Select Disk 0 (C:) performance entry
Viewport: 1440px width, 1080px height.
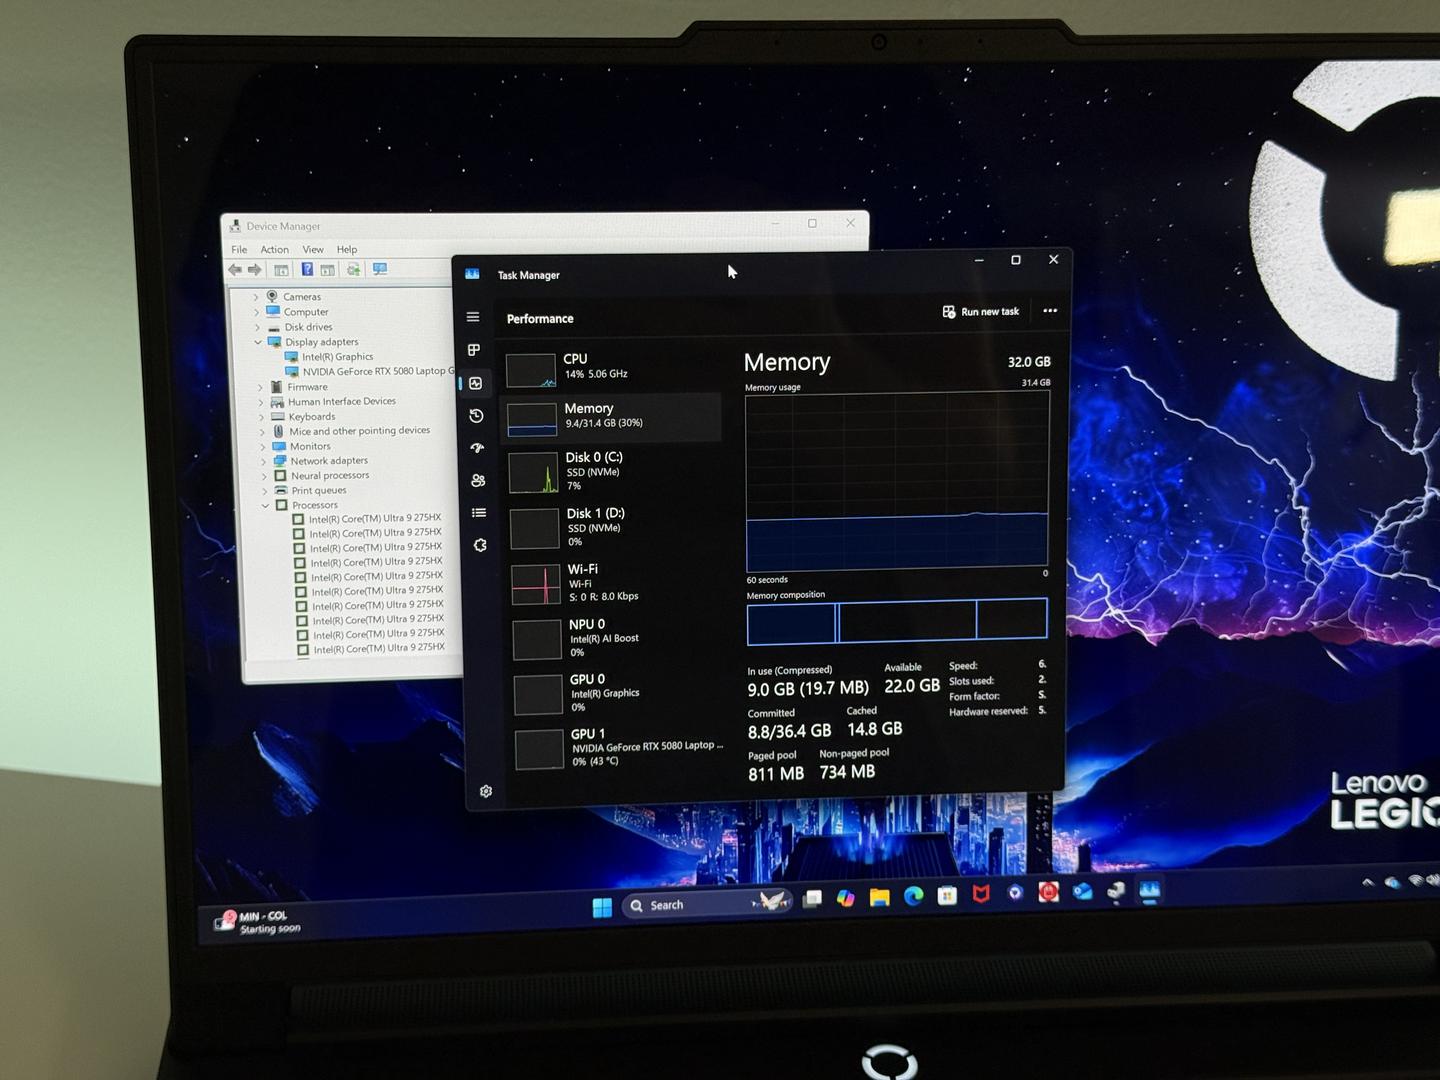tap(613, 471)
